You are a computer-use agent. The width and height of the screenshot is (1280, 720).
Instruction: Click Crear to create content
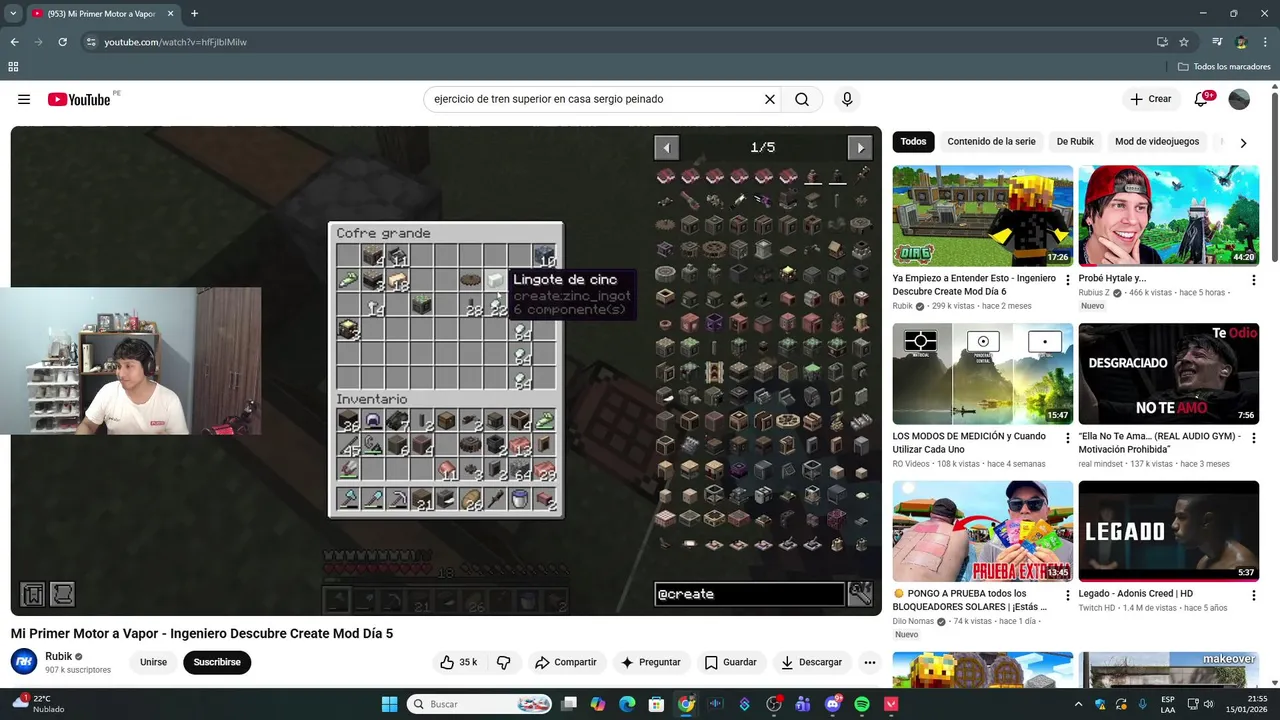[1150, 99]
